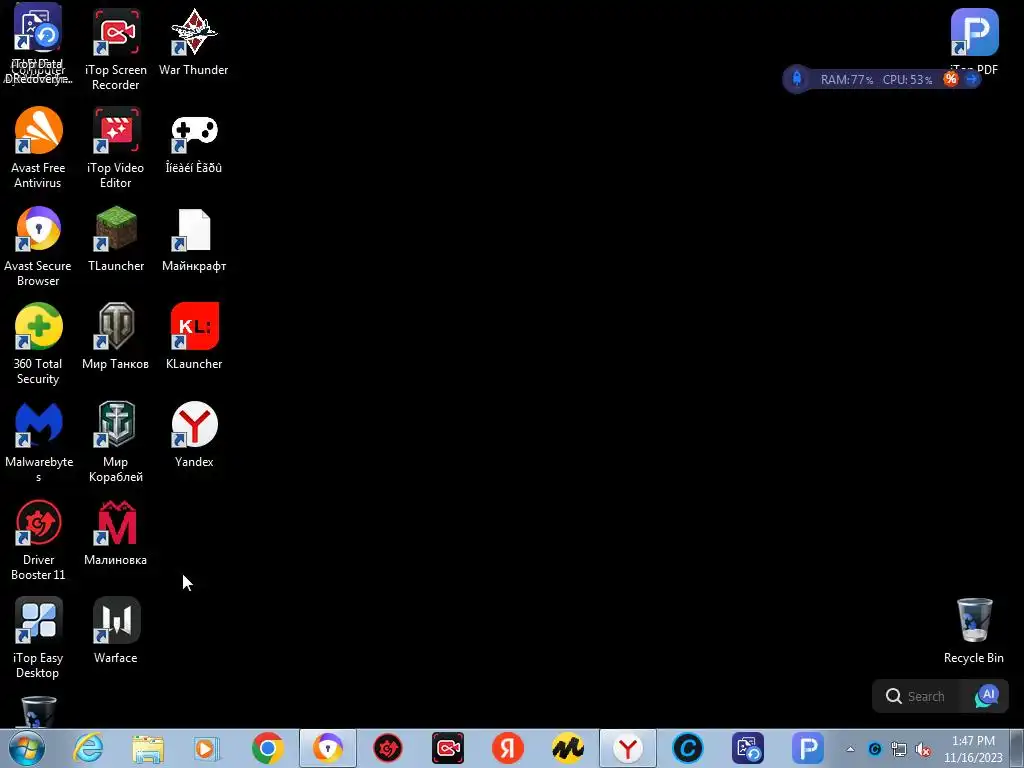Screen dimensions: 1024x768
Task: Click the blue arrow in performance widget
Action: (972, 79)
